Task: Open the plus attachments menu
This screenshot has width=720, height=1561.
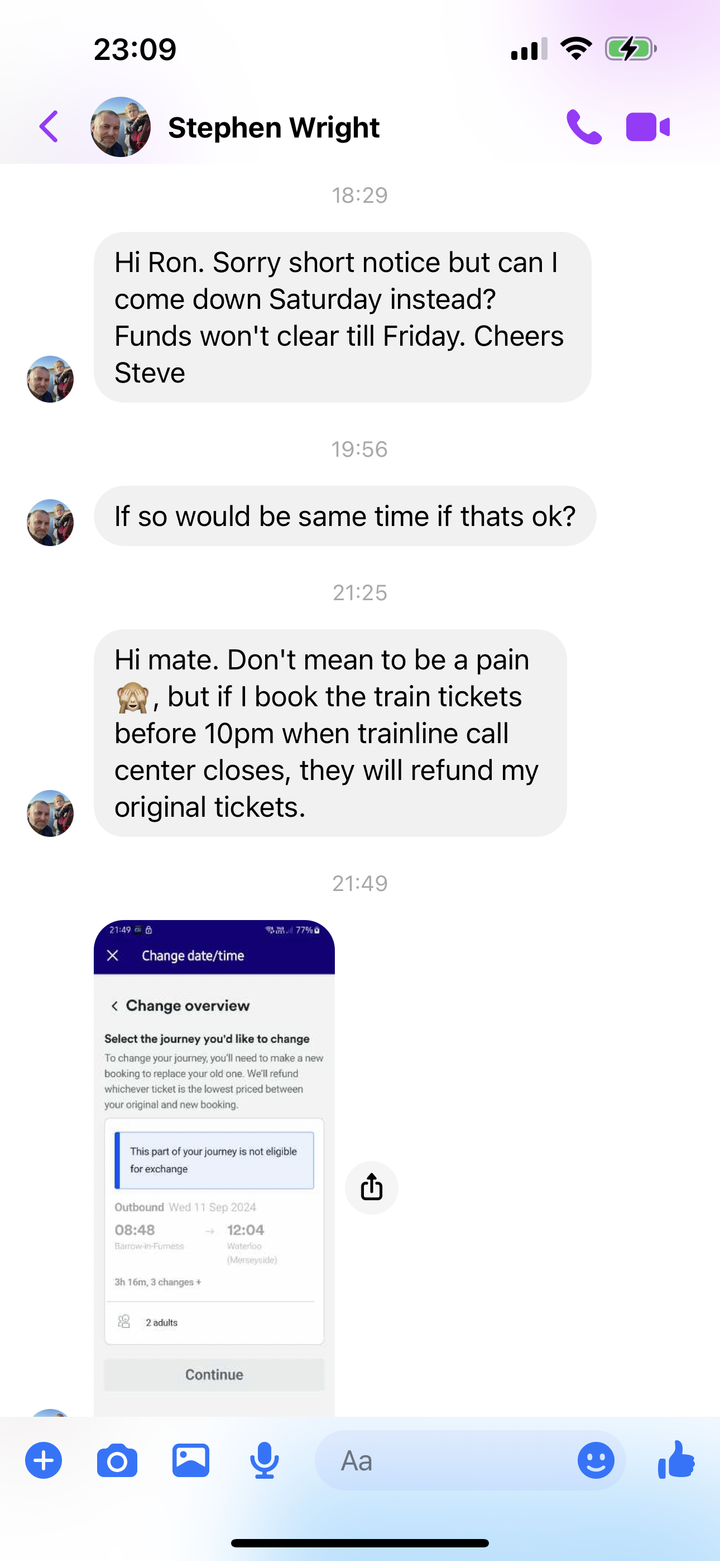Action: [x=43, y=1461]
